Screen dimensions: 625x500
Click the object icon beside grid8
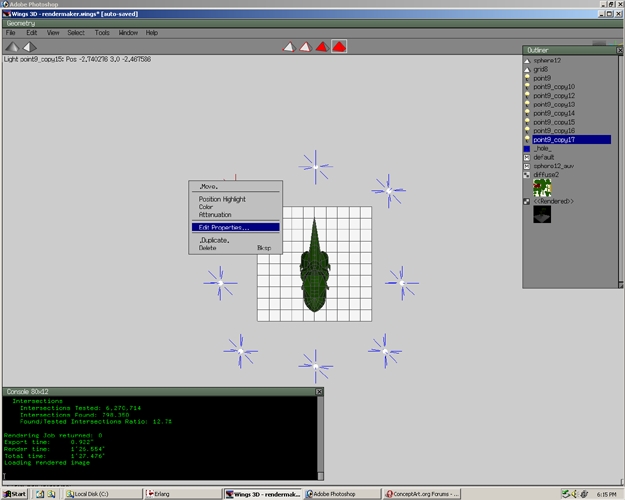point(527,69)
